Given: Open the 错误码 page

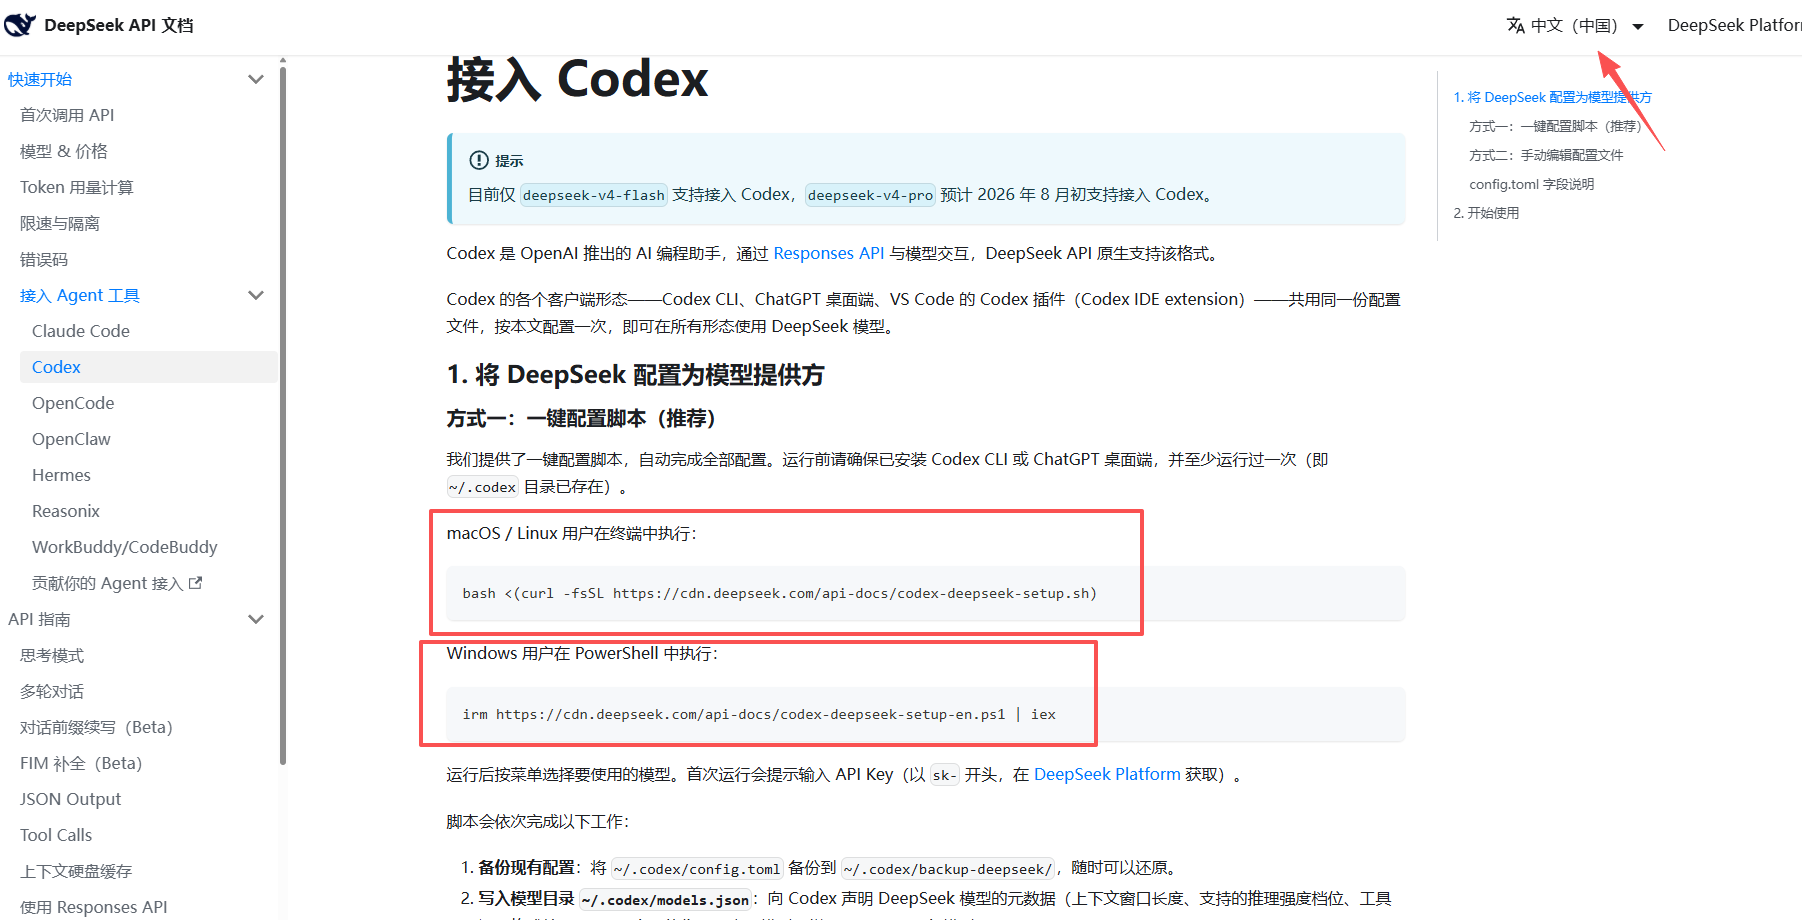Looking at the screenshot, I should (x=44, y=259).
